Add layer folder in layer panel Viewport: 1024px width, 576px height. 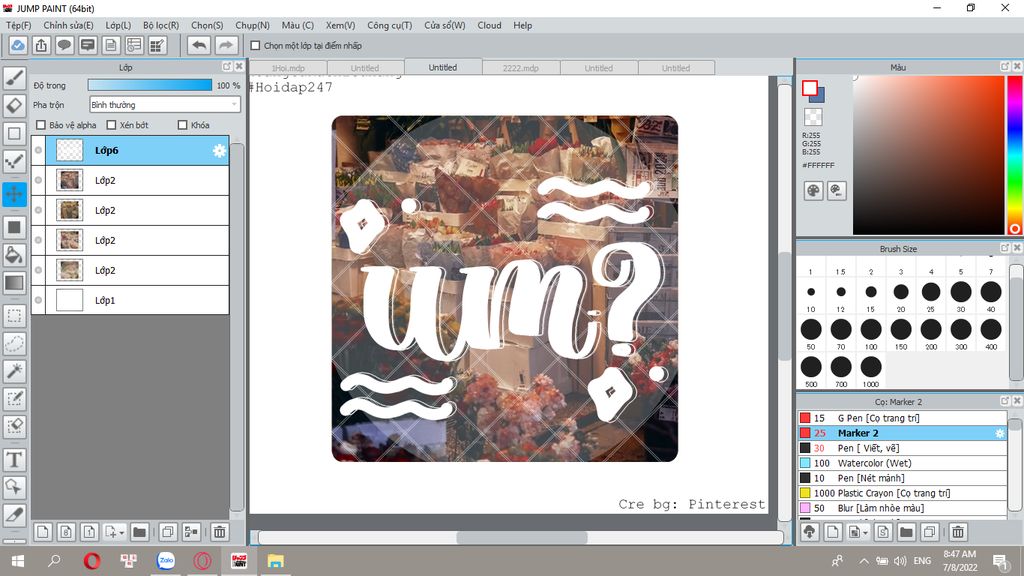[139, 532]
